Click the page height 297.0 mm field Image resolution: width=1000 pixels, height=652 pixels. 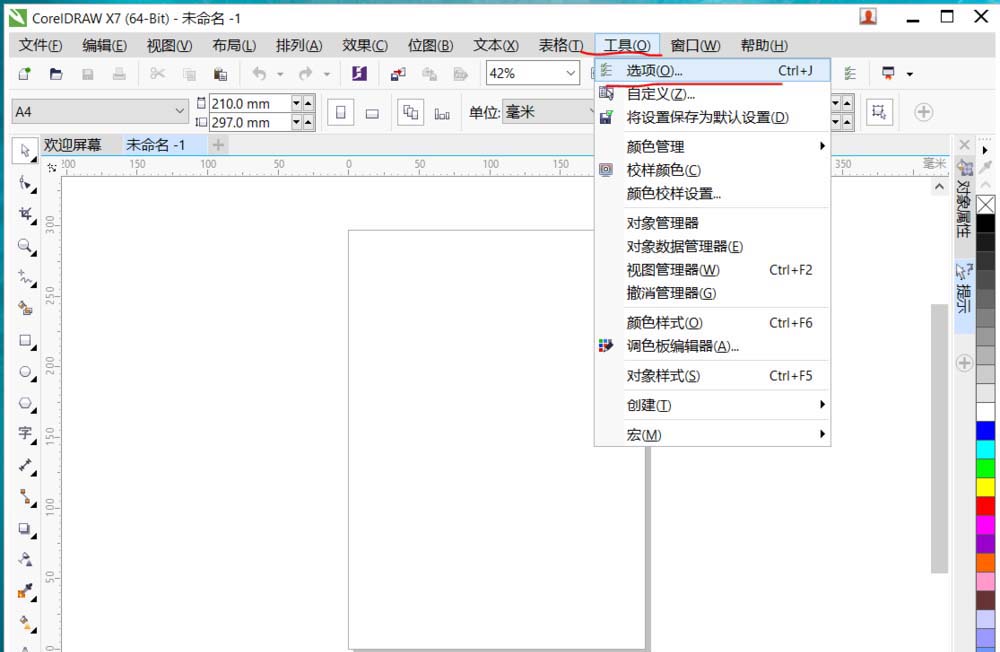pyautogui.click(x=249, y=122)
